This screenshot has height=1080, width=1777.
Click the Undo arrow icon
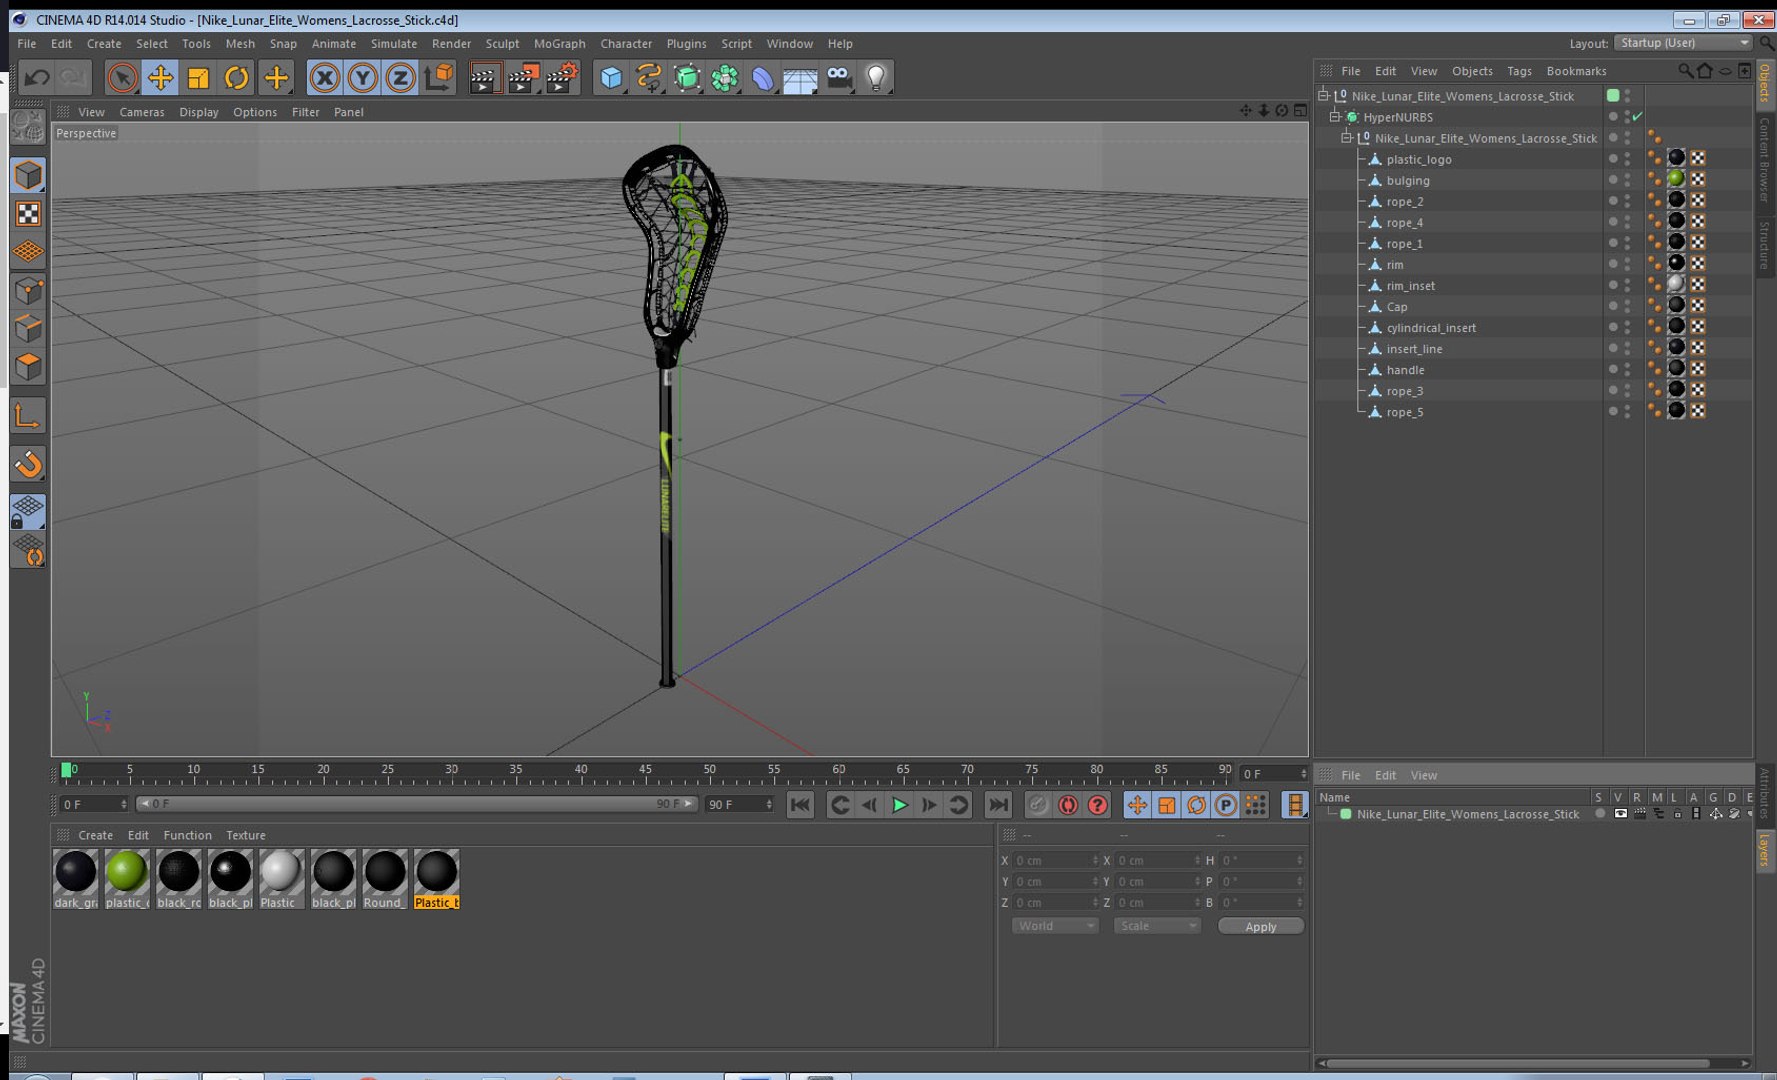coord(37,77)
